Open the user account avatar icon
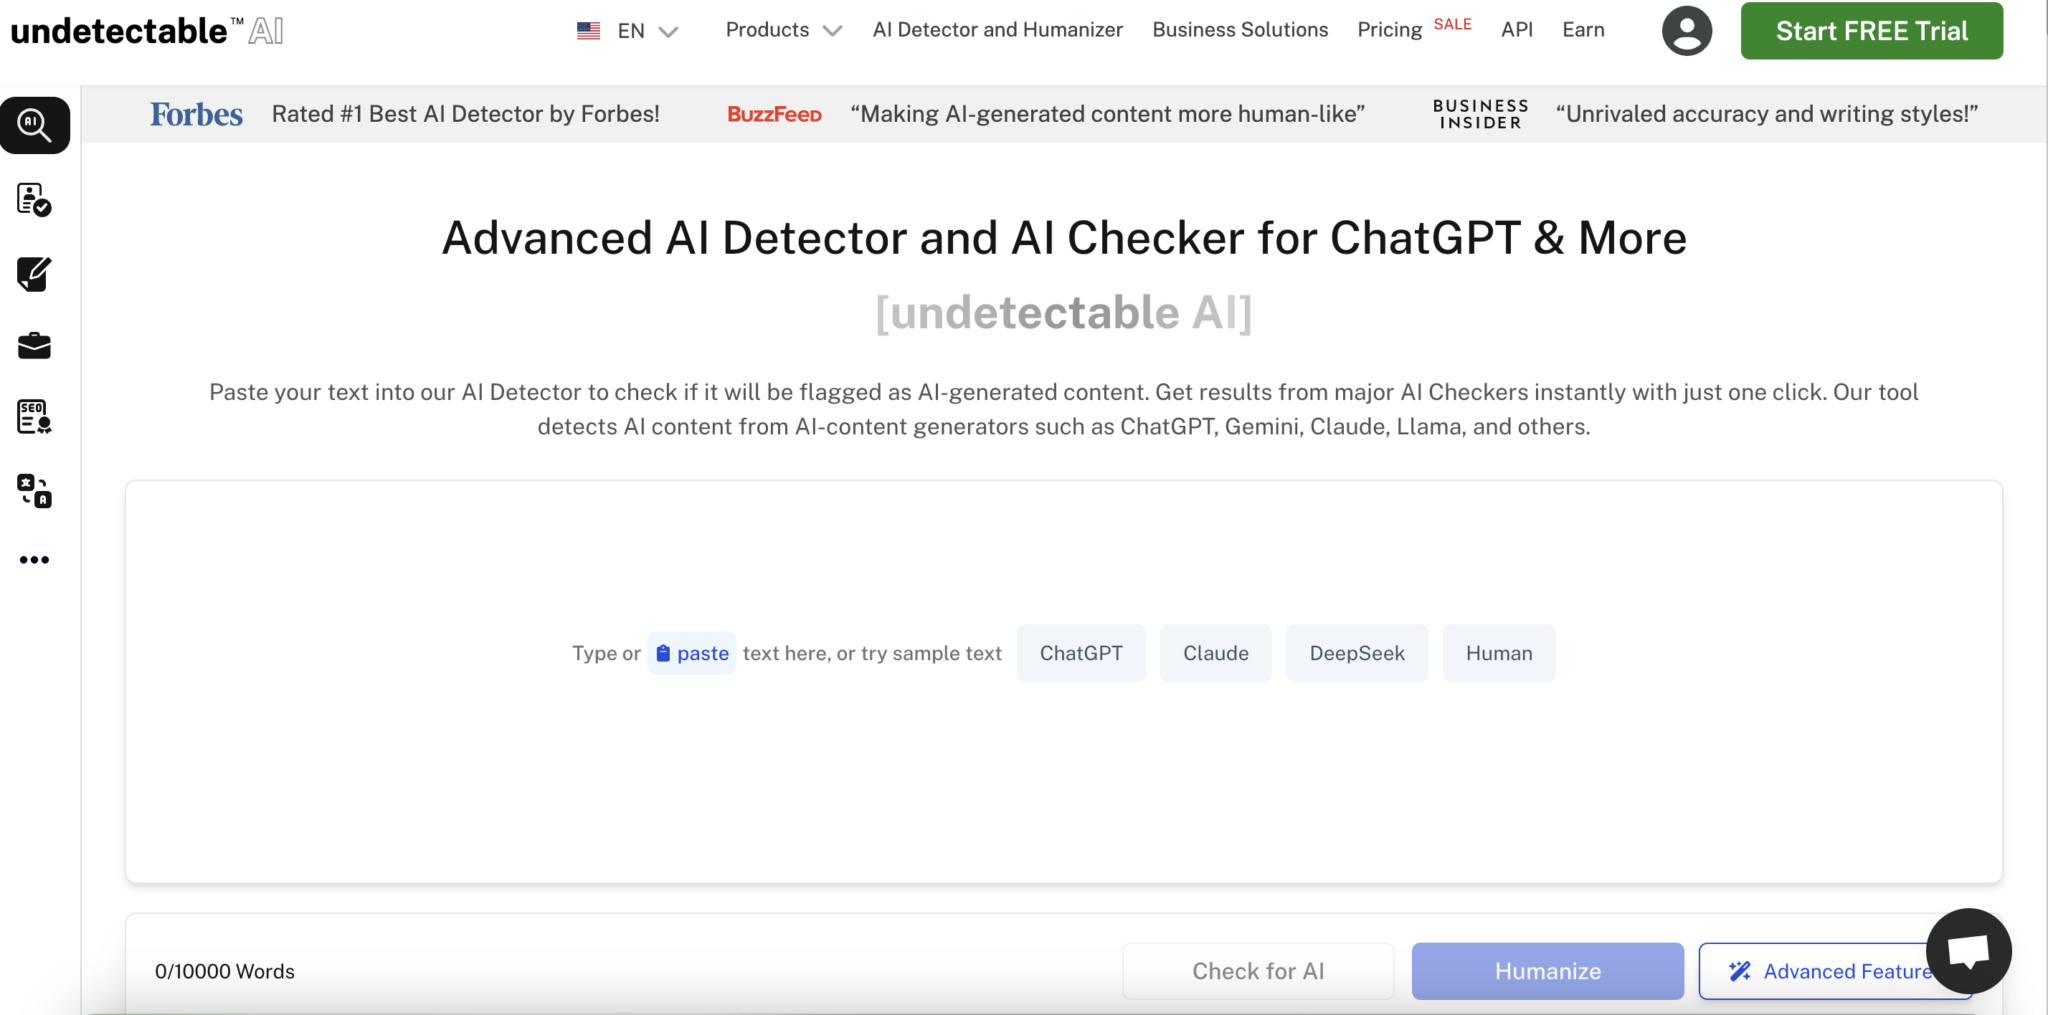Viewport: 2048px width, 1015px height. tap(1686, 30)
